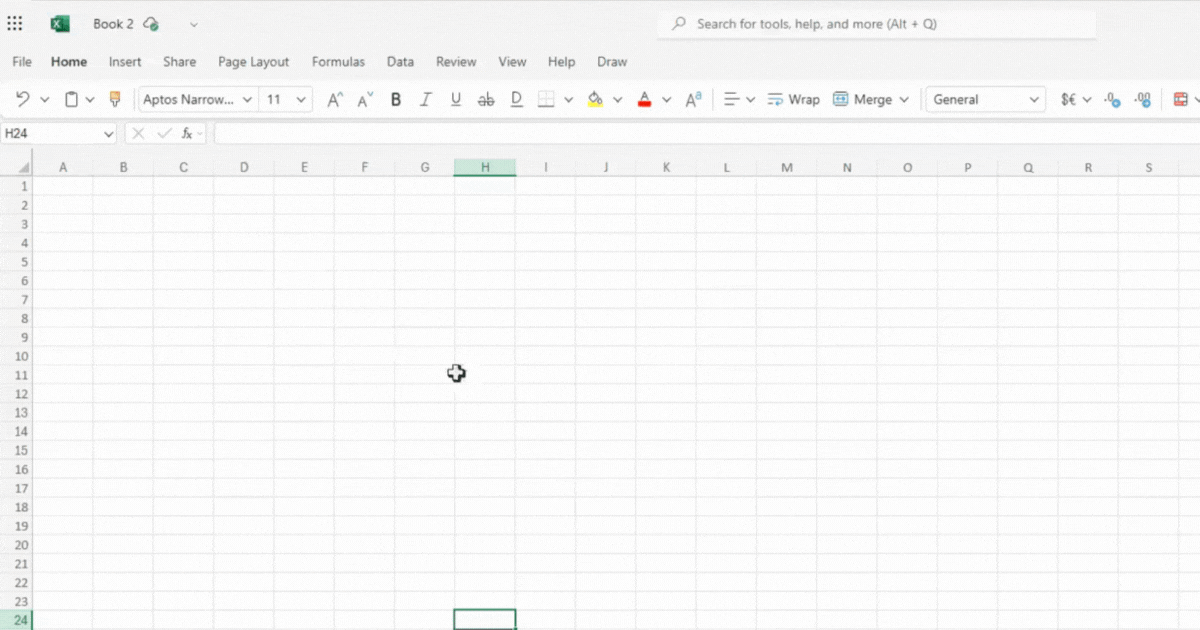This screenshot has width=1200, height=630.
Task: Expand the Merge options dropdown arrow
Action: (x=904, y=100)
